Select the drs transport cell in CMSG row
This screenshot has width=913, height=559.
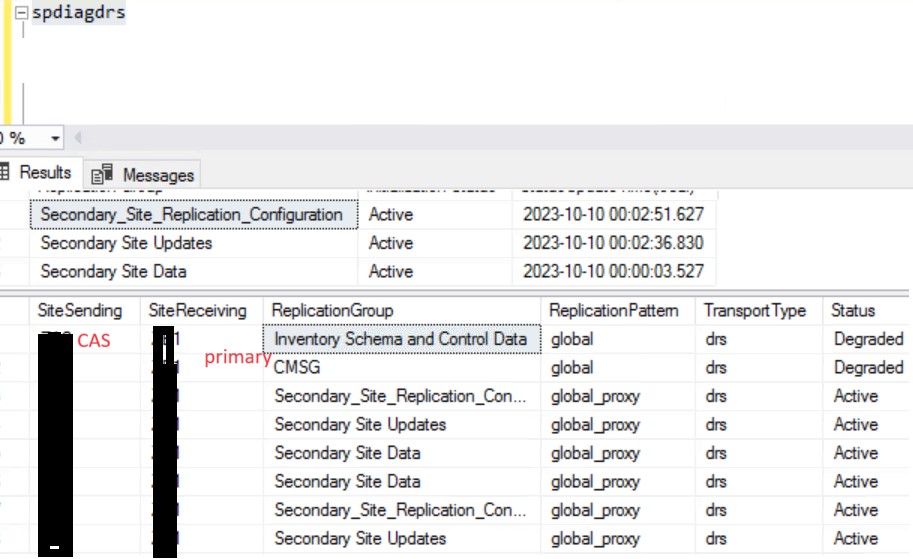click(x=759, y=367)
